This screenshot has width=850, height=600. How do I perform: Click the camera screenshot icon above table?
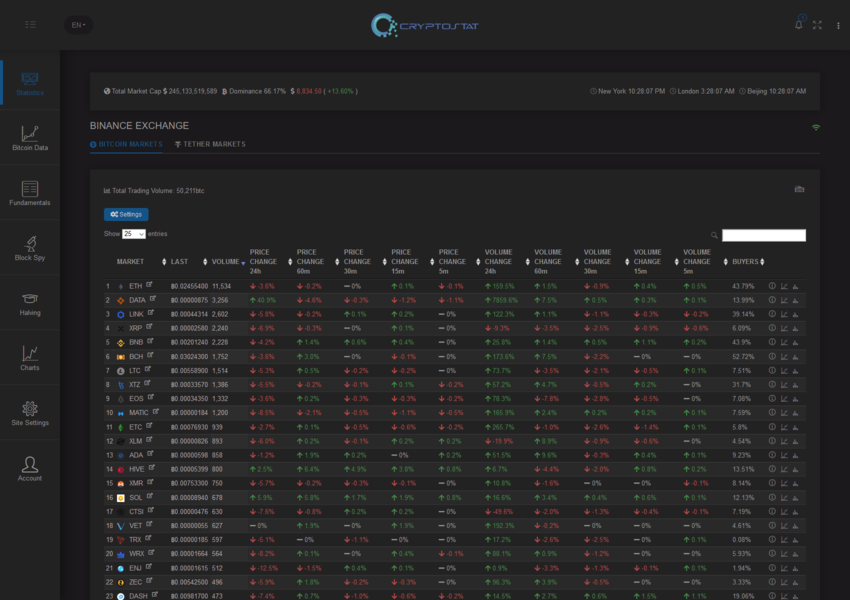click(x=800, y=189)
